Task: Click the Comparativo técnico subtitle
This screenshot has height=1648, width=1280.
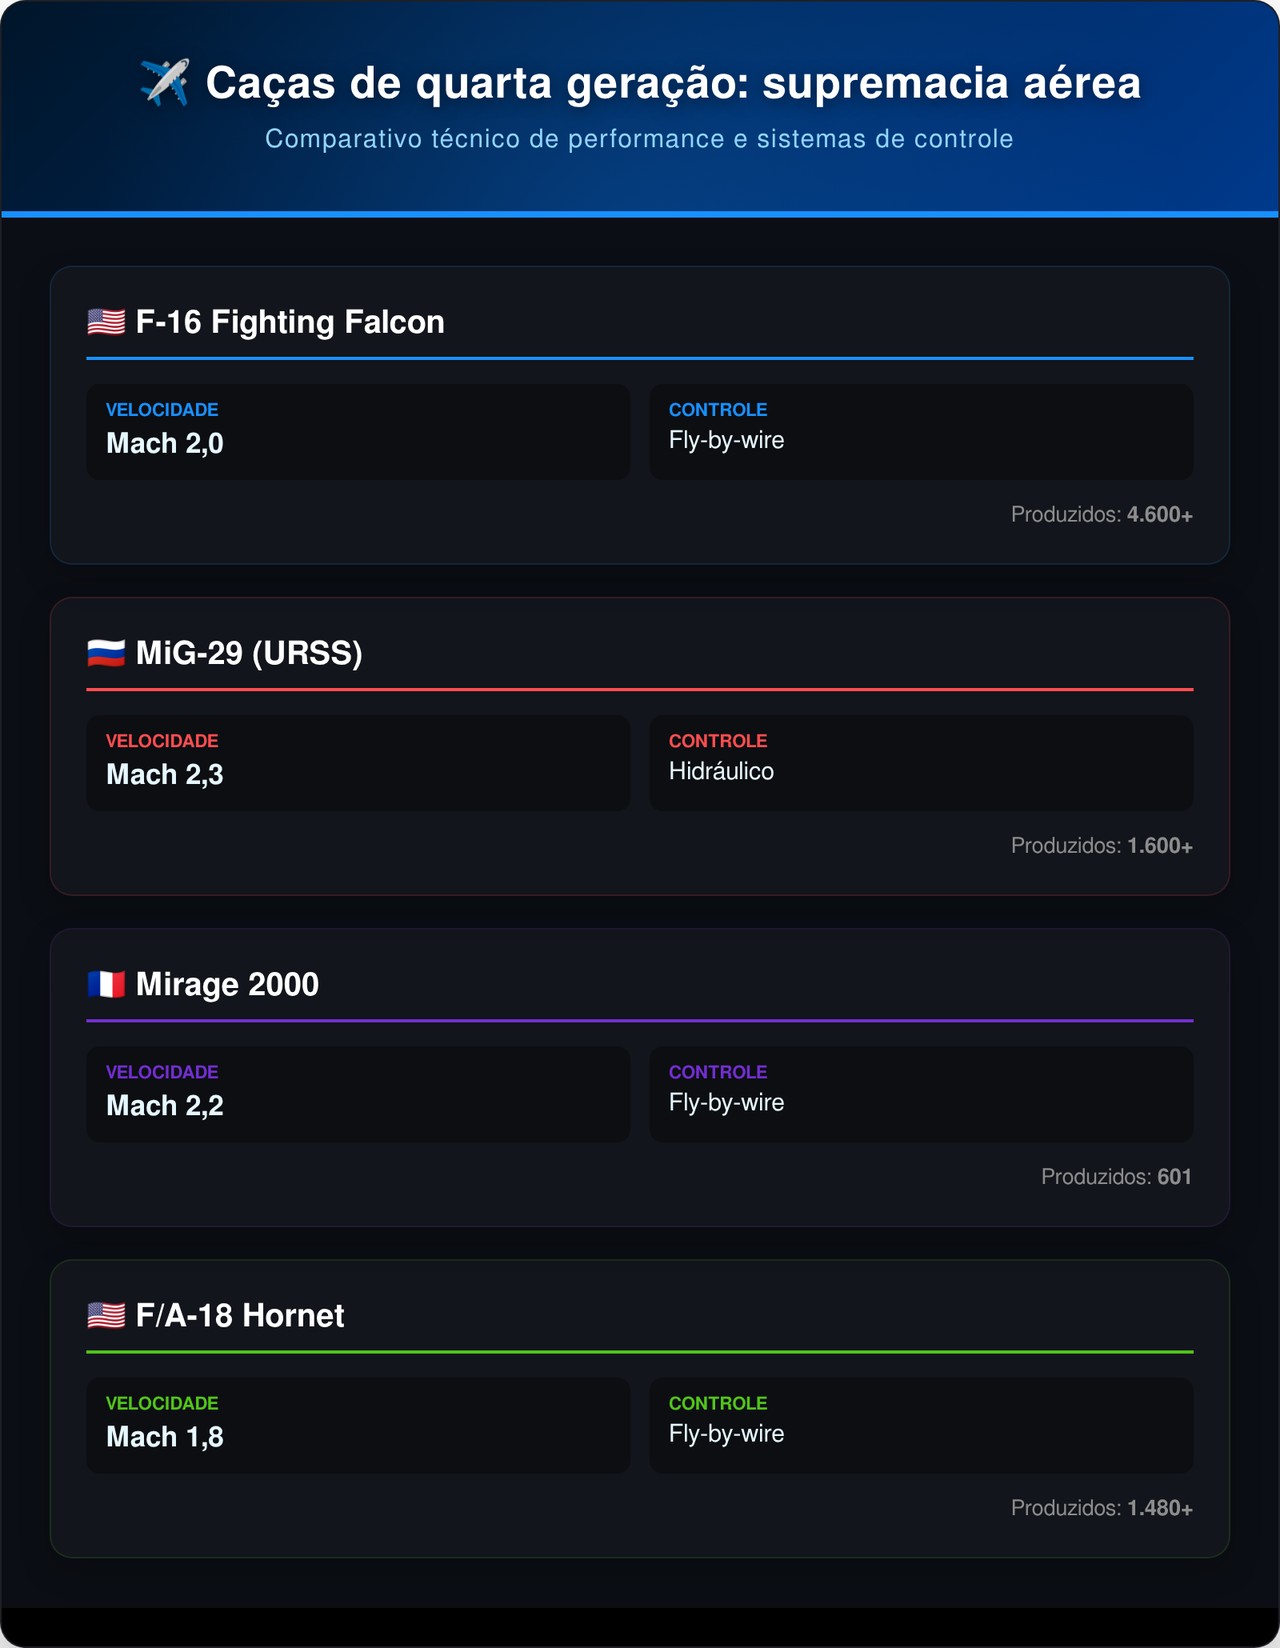Action: pos(639,139)
